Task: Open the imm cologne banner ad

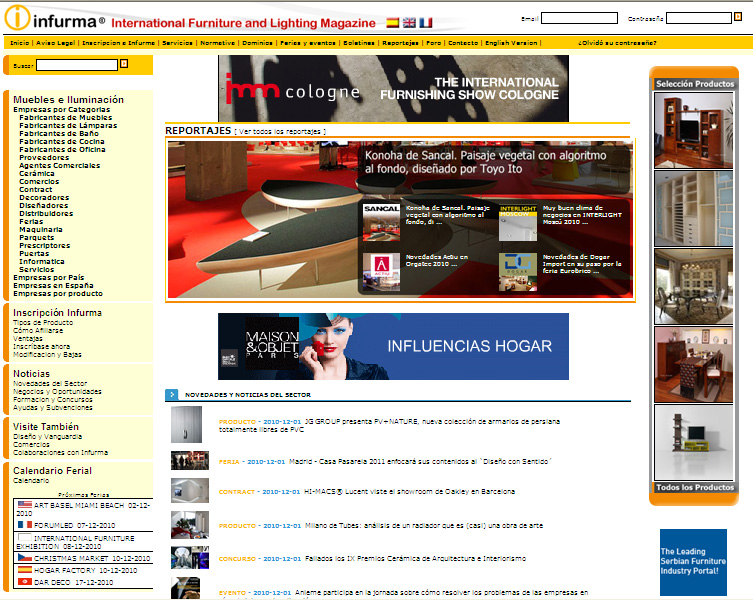Action: point(393,88)
